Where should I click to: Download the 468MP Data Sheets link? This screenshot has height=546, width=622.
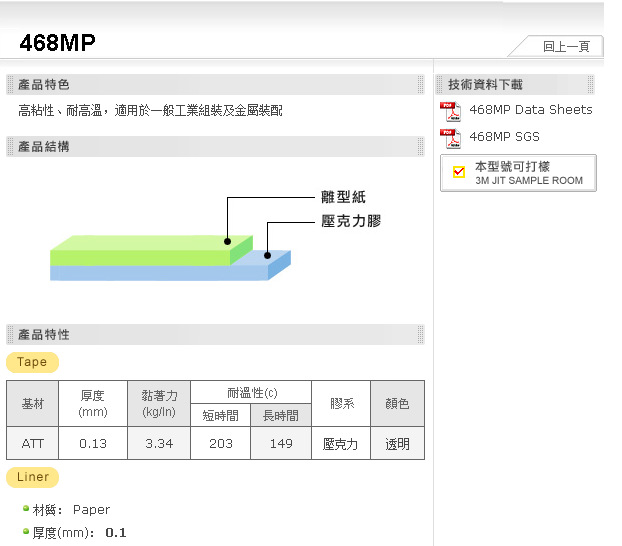(x=531, y=110)
